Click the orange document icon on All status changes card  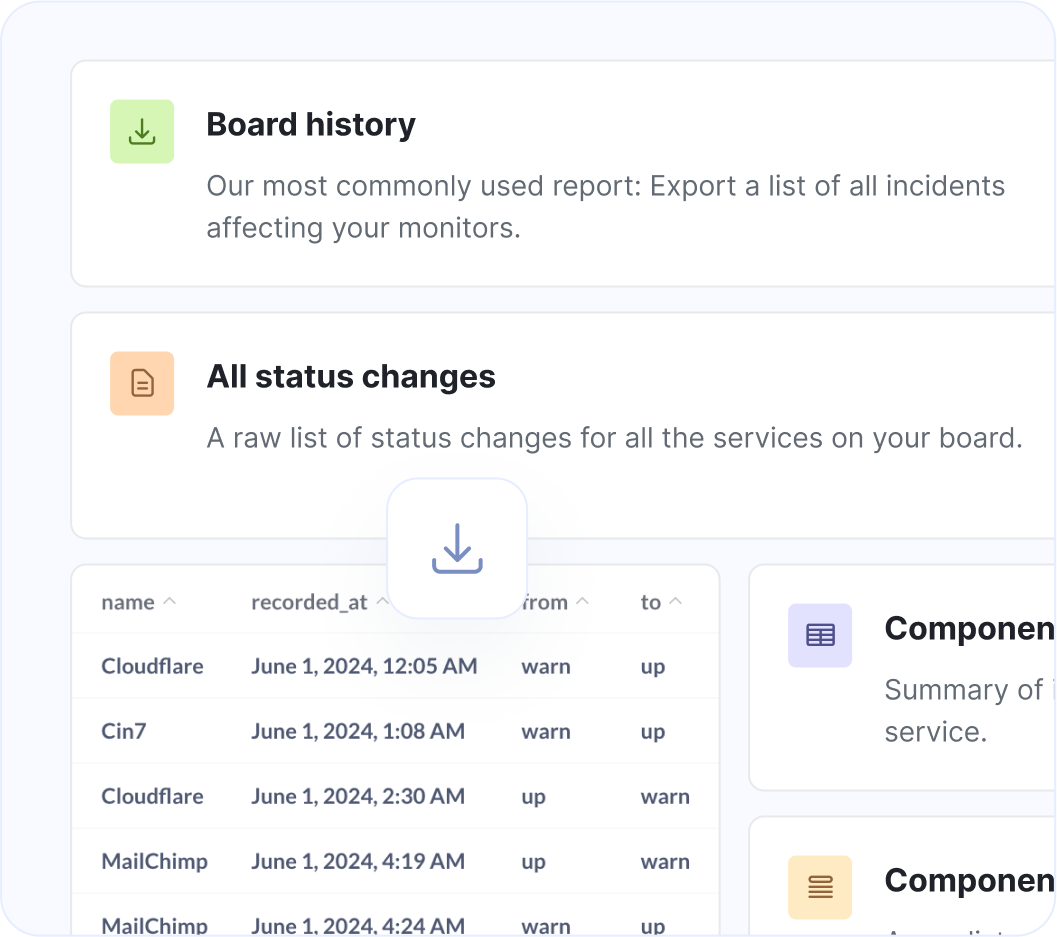click(x=141, y=383)
